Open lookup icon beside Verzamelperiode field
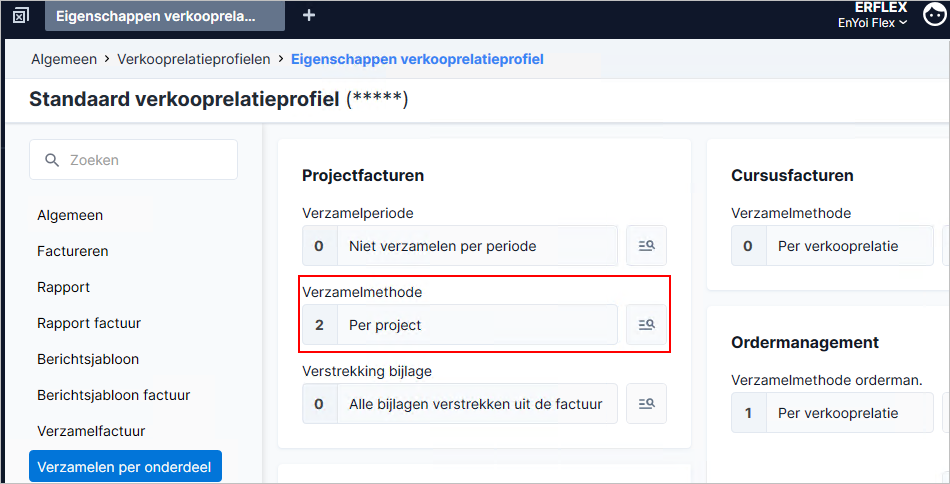The image size is (950, 484). click(x=646, y=245)
